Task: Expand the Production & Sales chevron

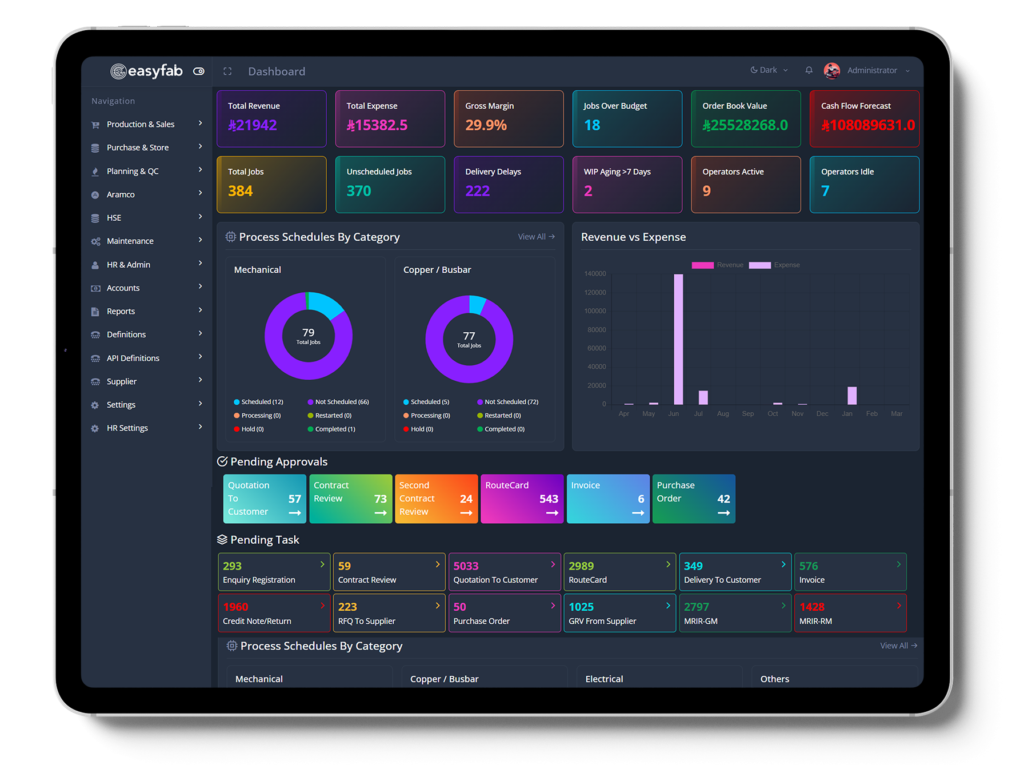Action: [x=200, y=123]
